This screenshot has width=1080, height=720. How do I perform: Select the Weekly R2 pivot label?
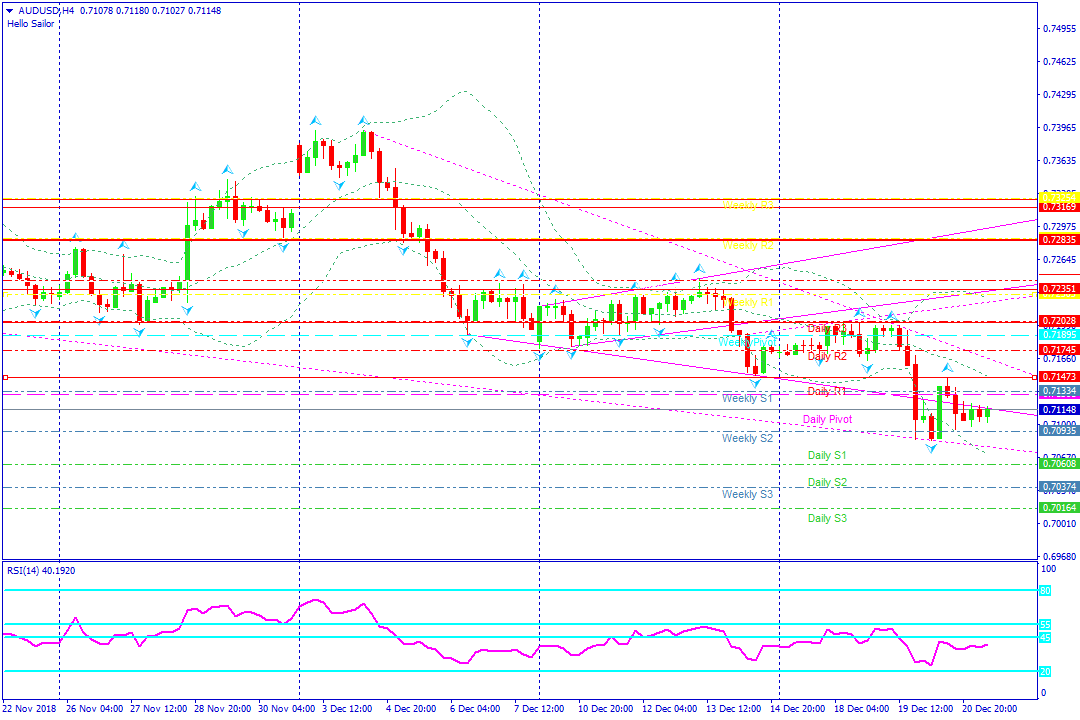[x=748, y=245]
